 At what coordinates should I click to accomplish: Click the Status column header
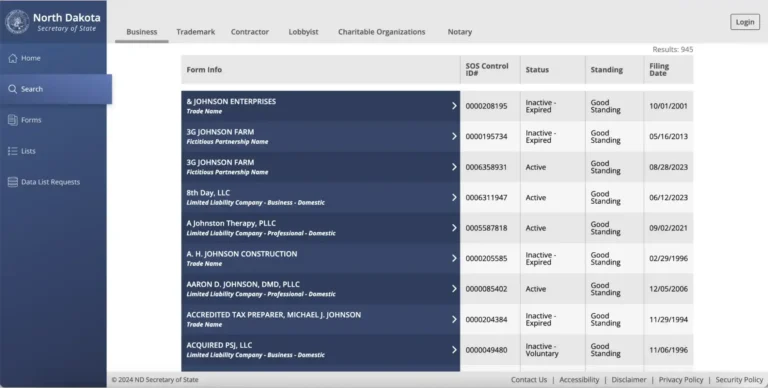(x=552, y=70)
